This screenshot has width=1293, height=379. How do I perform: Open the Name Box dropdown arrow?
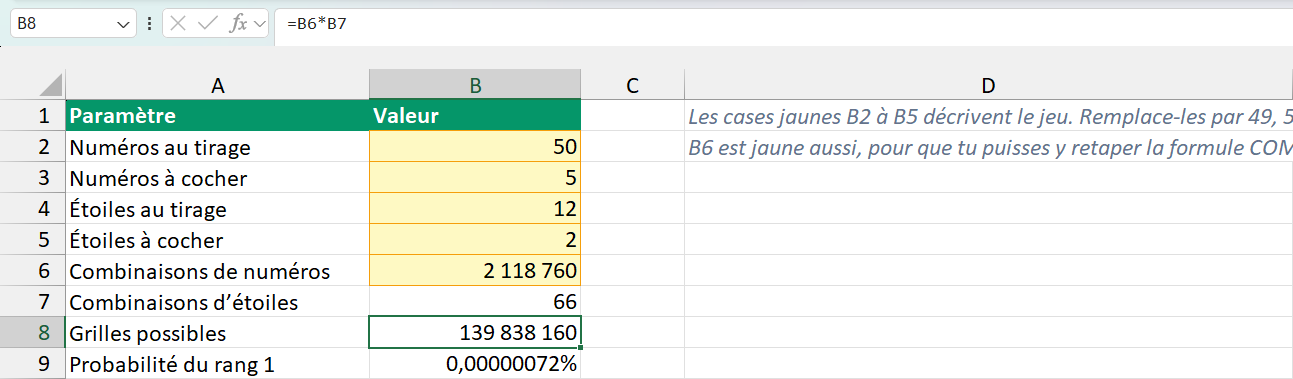[x=124, y=23]
